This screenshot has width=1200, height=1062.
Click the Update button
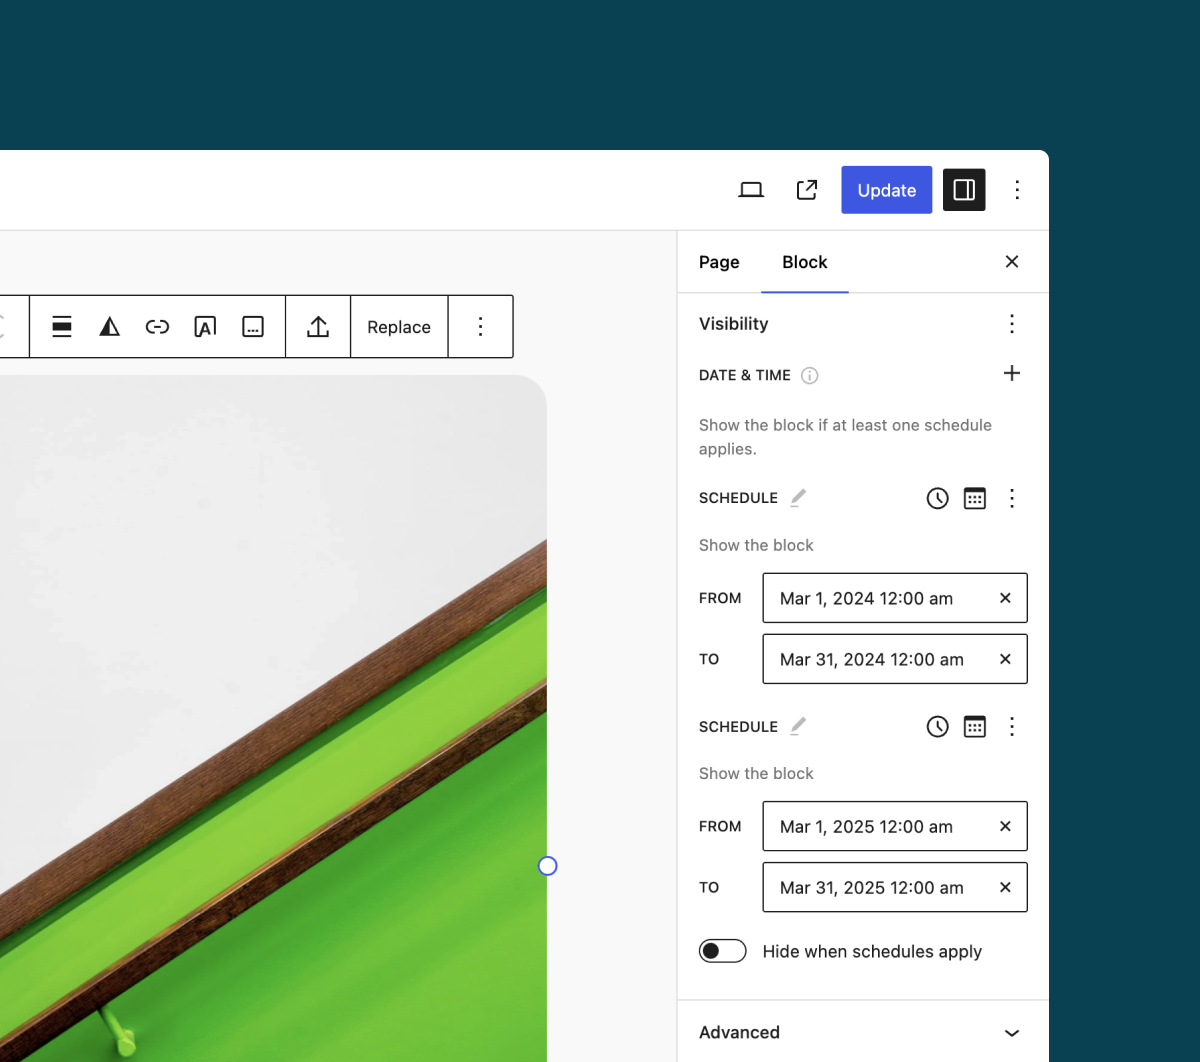tap(886, 190)
